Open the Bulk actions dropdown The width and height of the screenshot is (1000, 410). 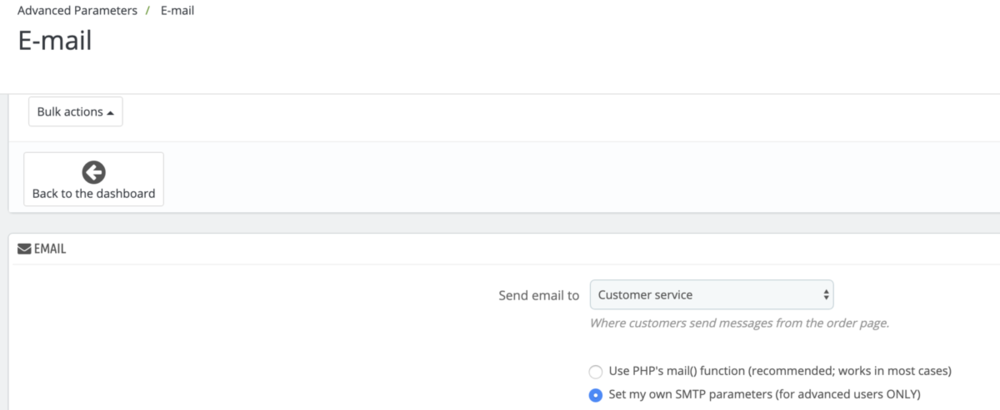[x=75, y=112]
